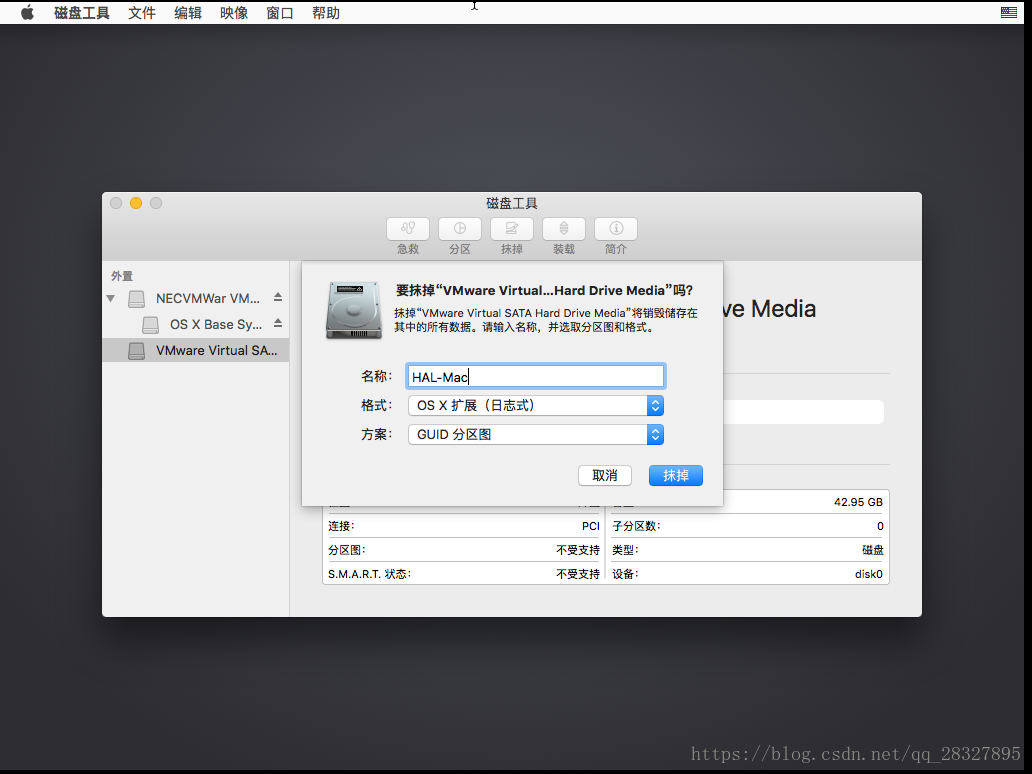This screenshot has height=774, width=1032.
Task: Eject the OS X Base Sy... volume
Action: point(278,323)
